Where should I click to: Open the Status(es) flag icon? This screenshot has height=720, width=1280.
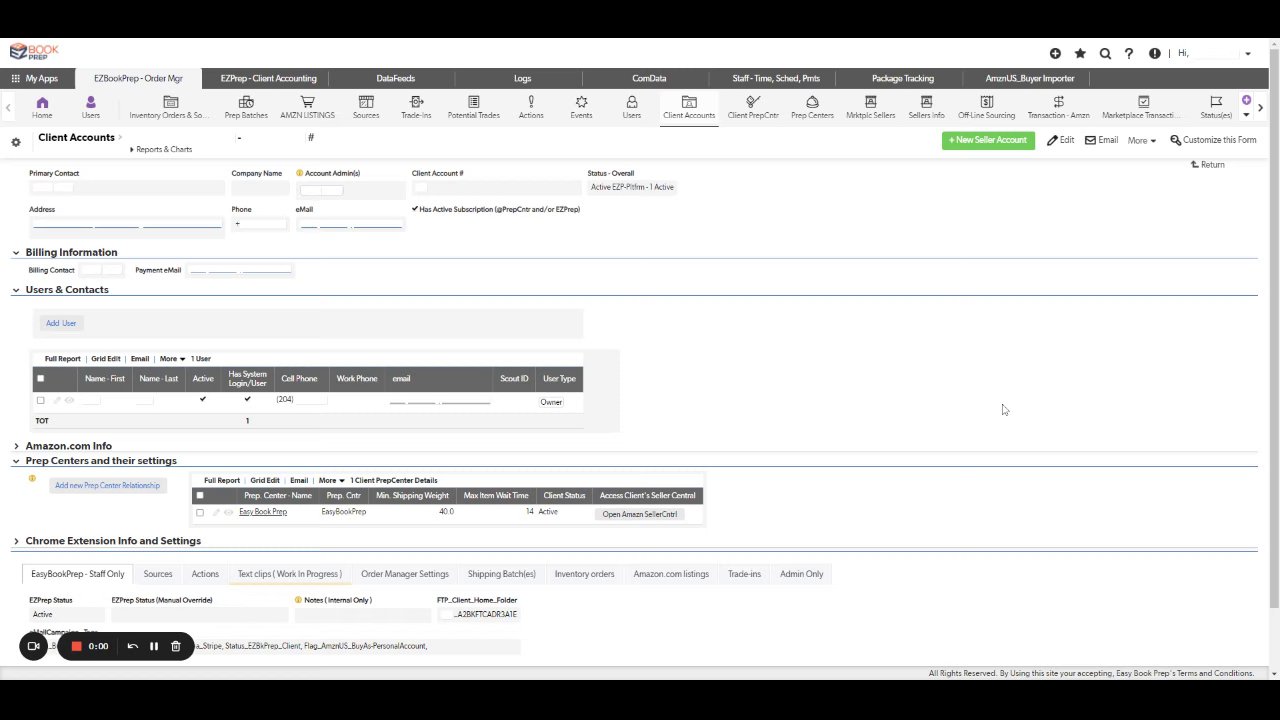(x=1216, y=107)
